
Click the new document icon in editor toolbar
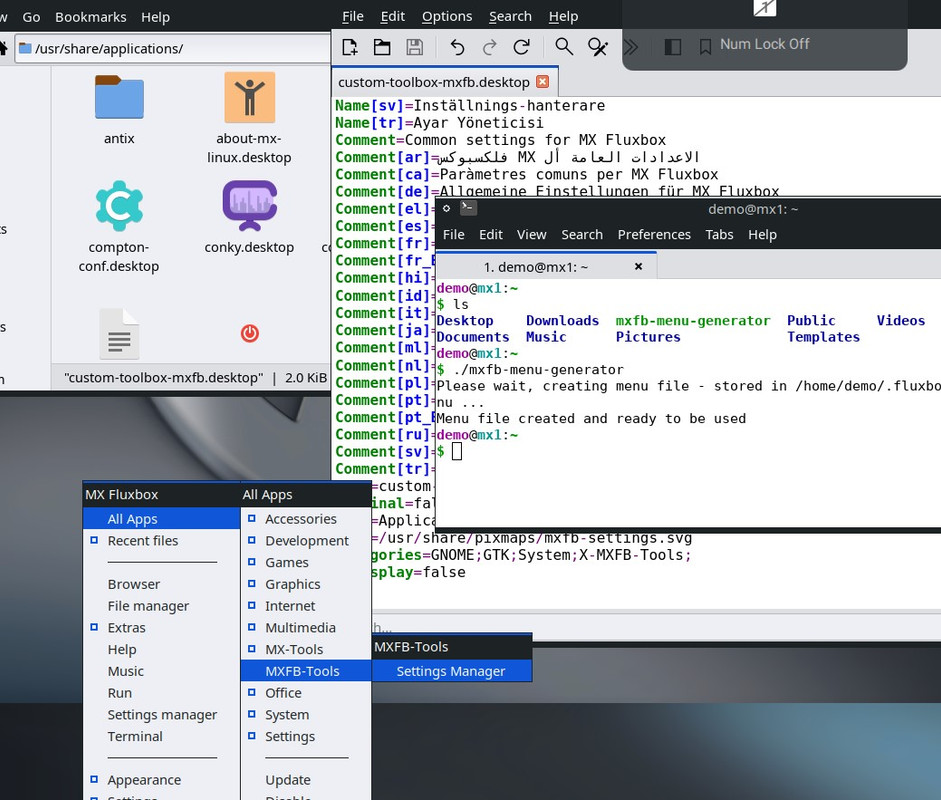(x=349, y=47)
